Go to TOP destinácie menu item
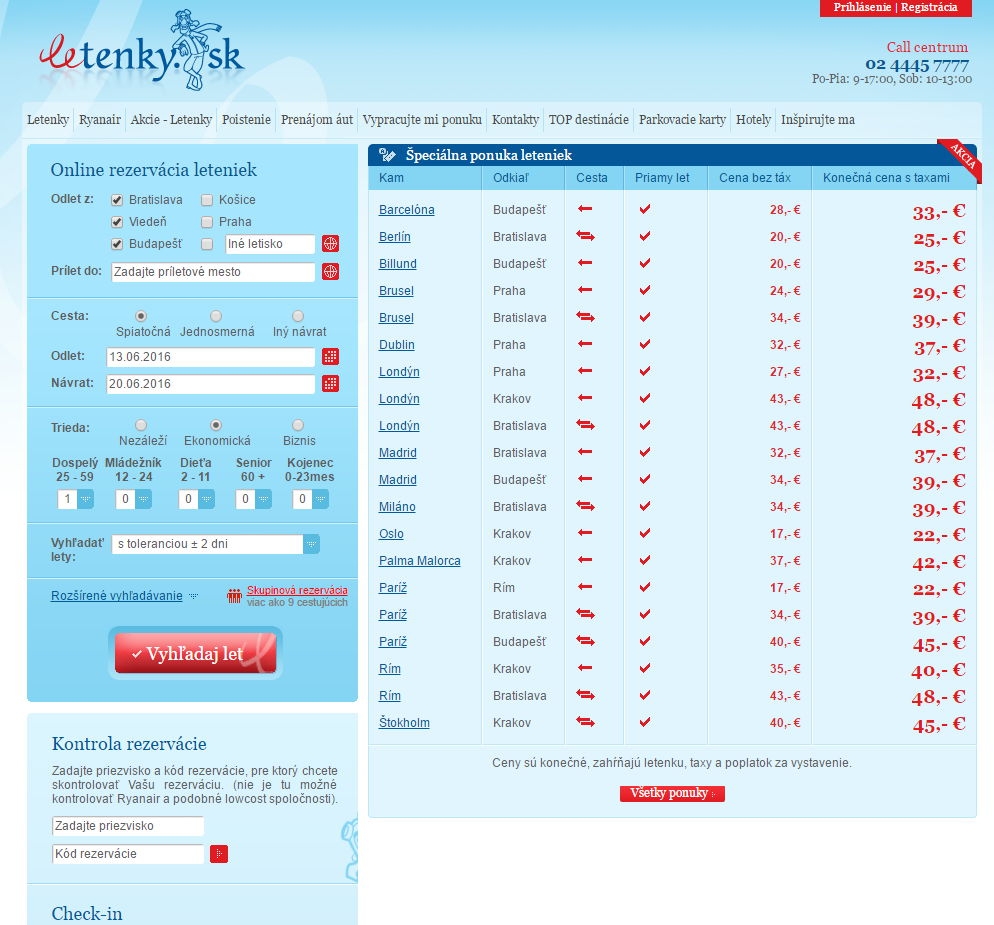 [x=588, y=120]
